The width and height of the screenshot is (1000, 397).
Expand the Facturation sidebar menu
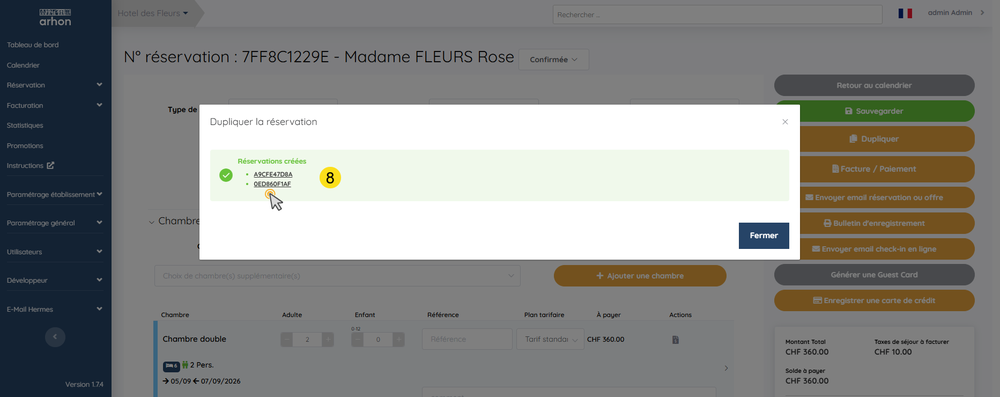[54, 105]
